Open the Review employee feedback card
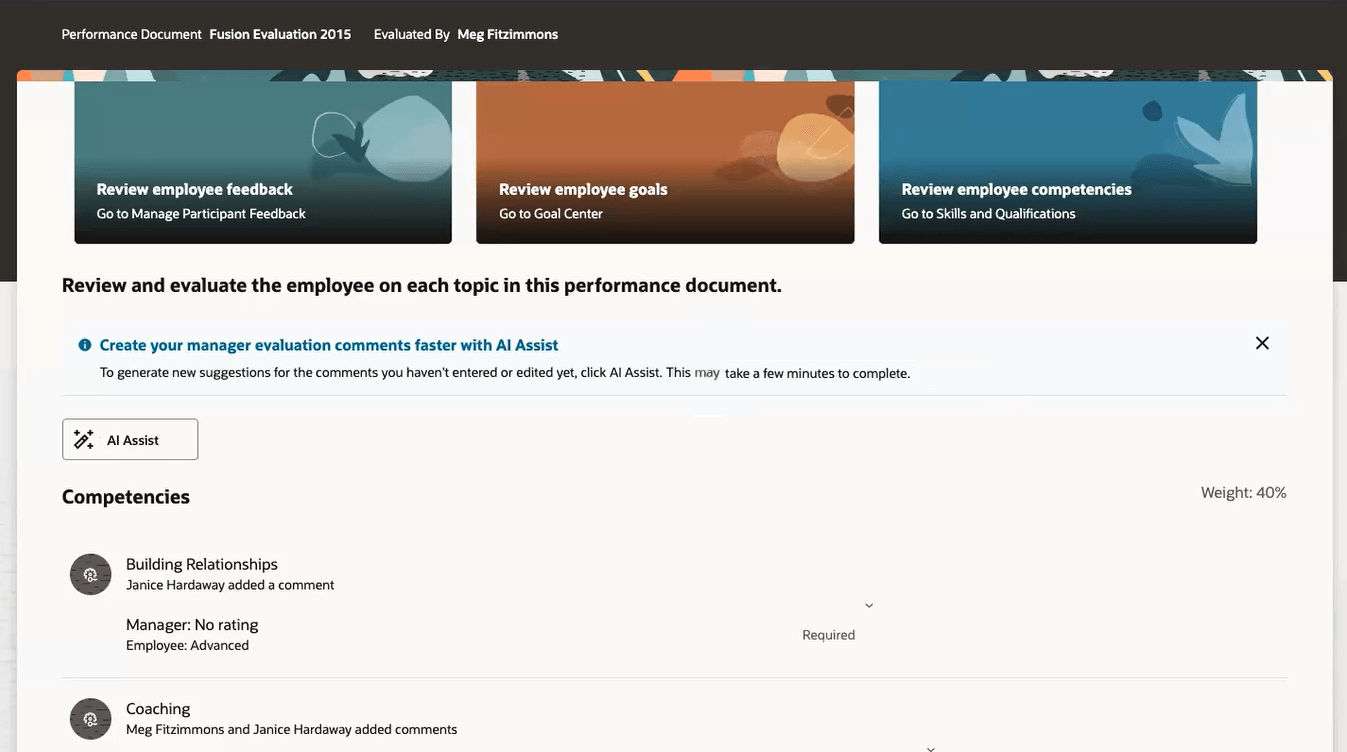Viewport: 1347px width, 752px height. [263, 162]
